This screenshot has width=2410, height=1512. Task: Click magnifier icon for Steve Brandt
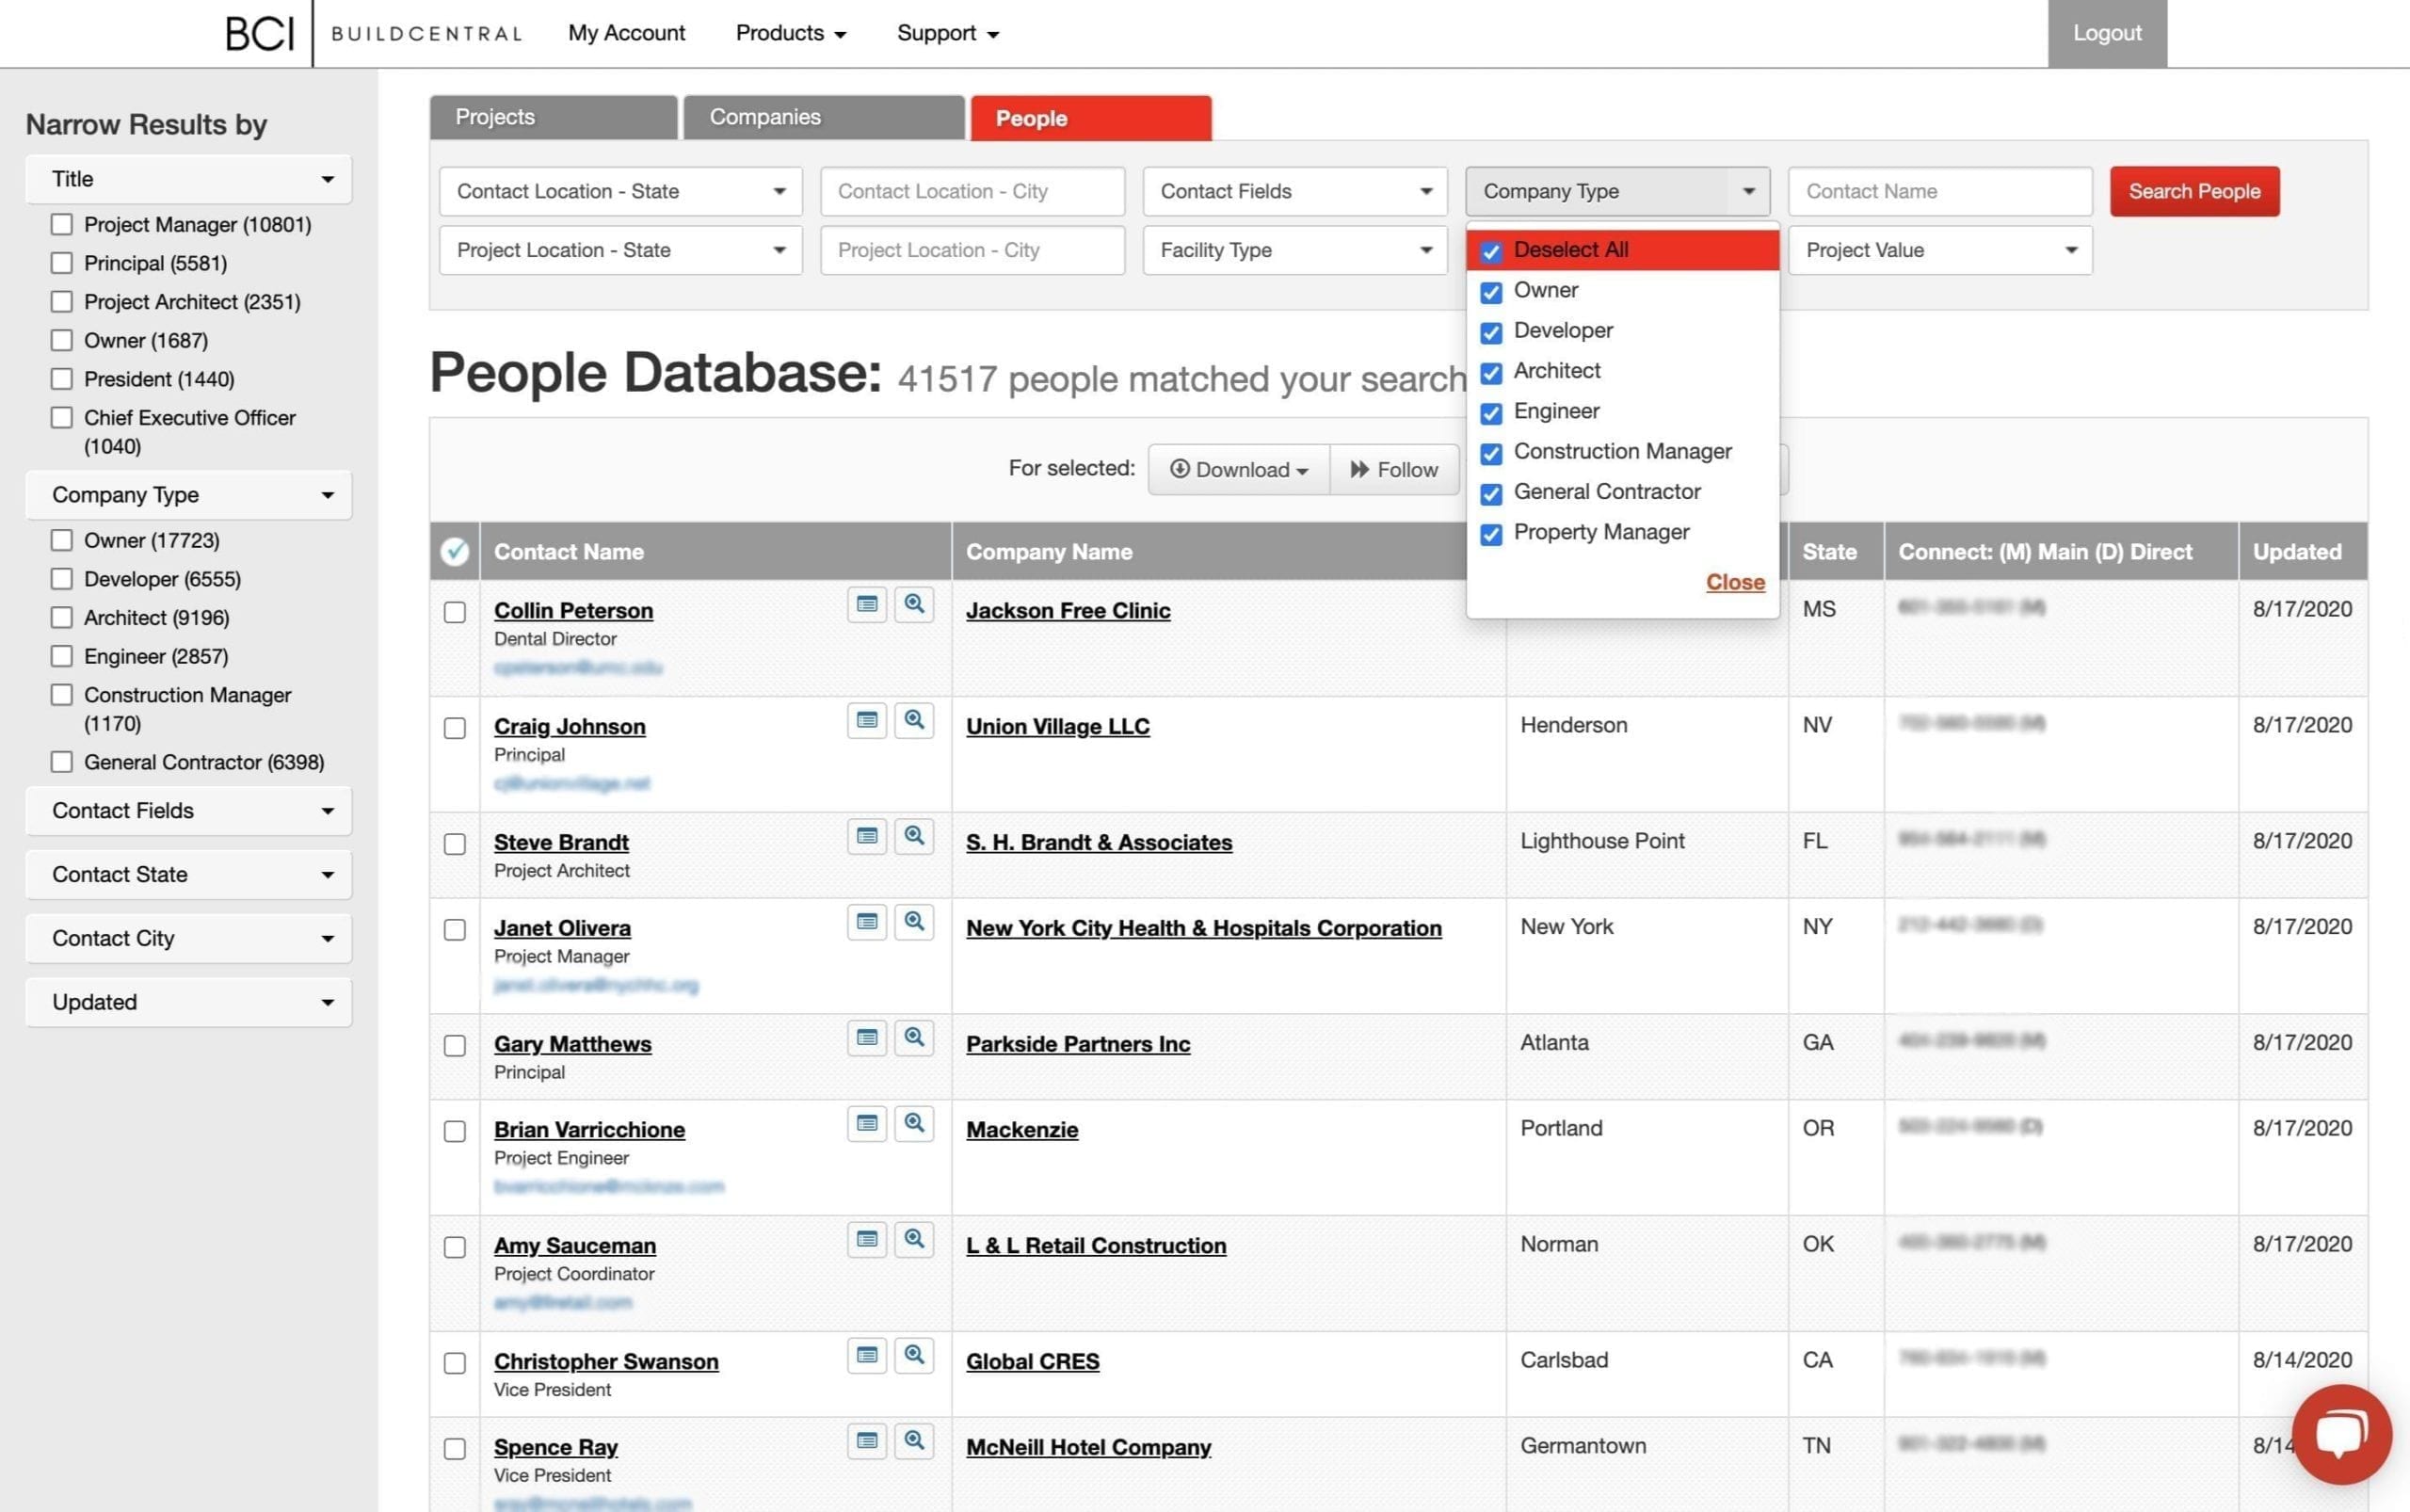click(914, 836)
